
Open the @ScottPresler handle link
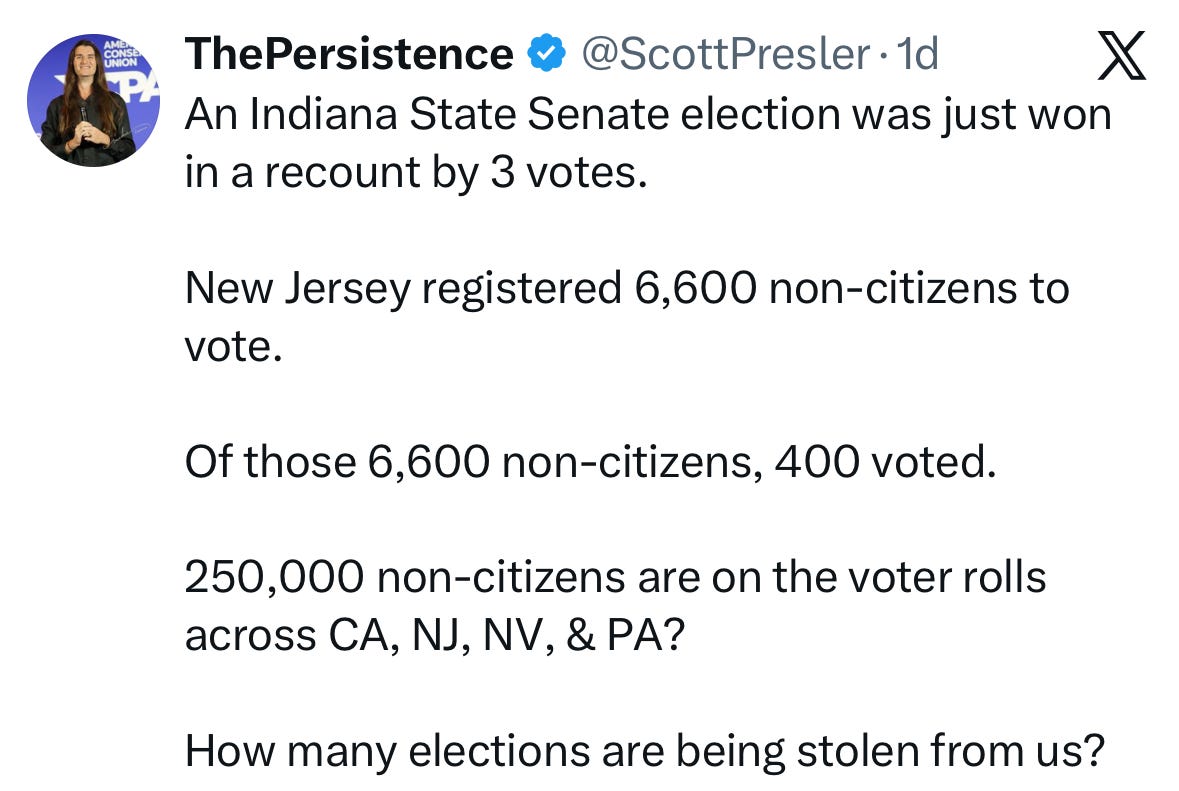point(726,54)
